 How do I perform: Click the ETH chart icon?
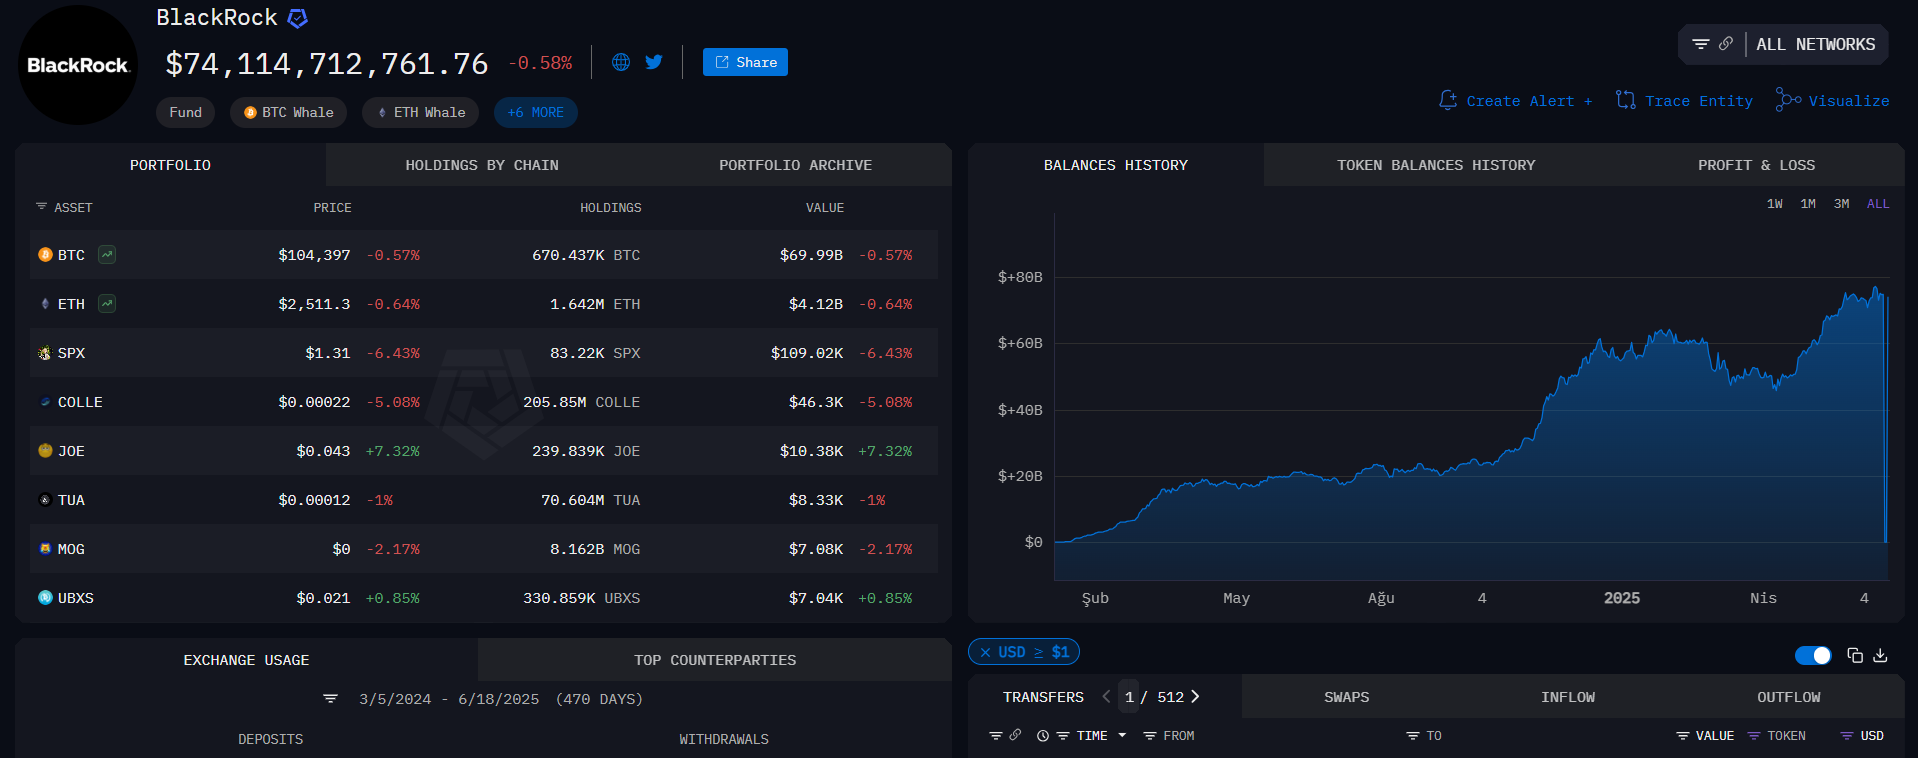click(x=107, y=303)
